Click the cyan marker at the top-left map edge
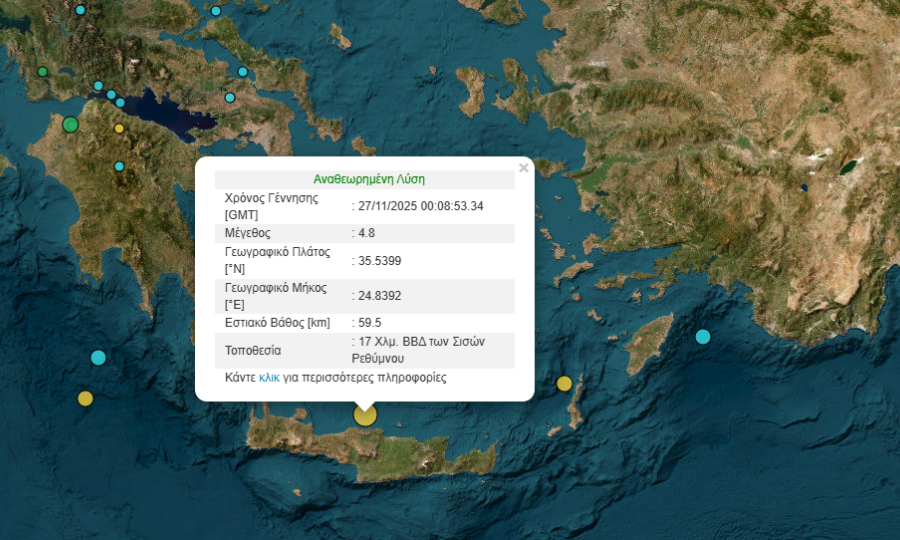Image resolution: width=900 pixels, height=540 pixels. pos(81,10)
